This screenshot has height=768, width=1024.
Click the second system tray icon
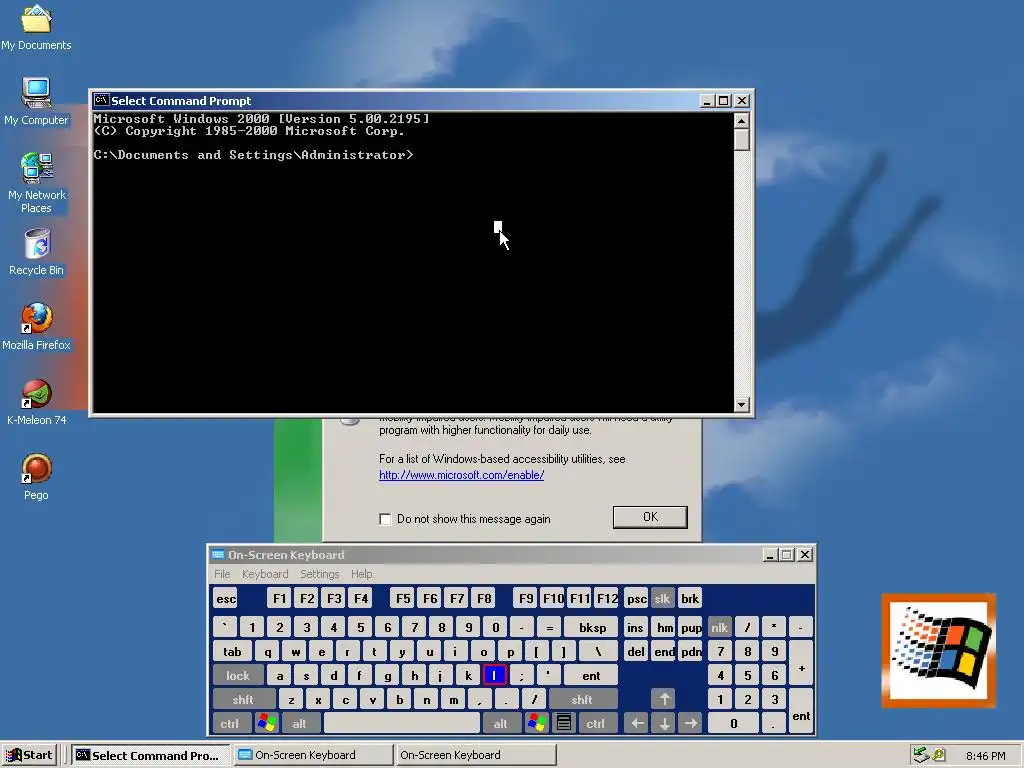(938, 755)
